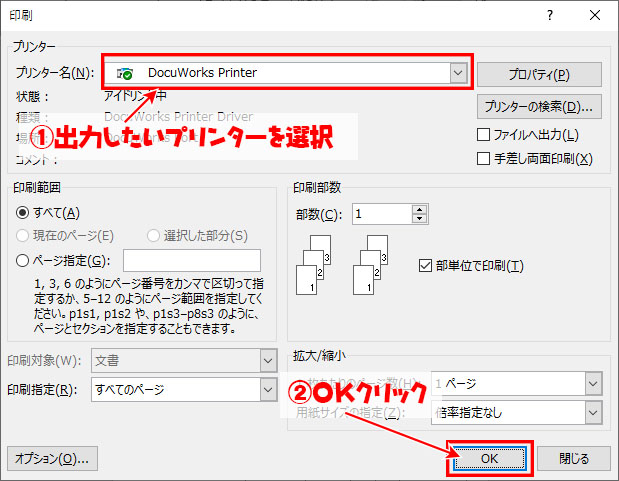
Task: Open printer プロパティ(P) button
Action: (539, 74)
